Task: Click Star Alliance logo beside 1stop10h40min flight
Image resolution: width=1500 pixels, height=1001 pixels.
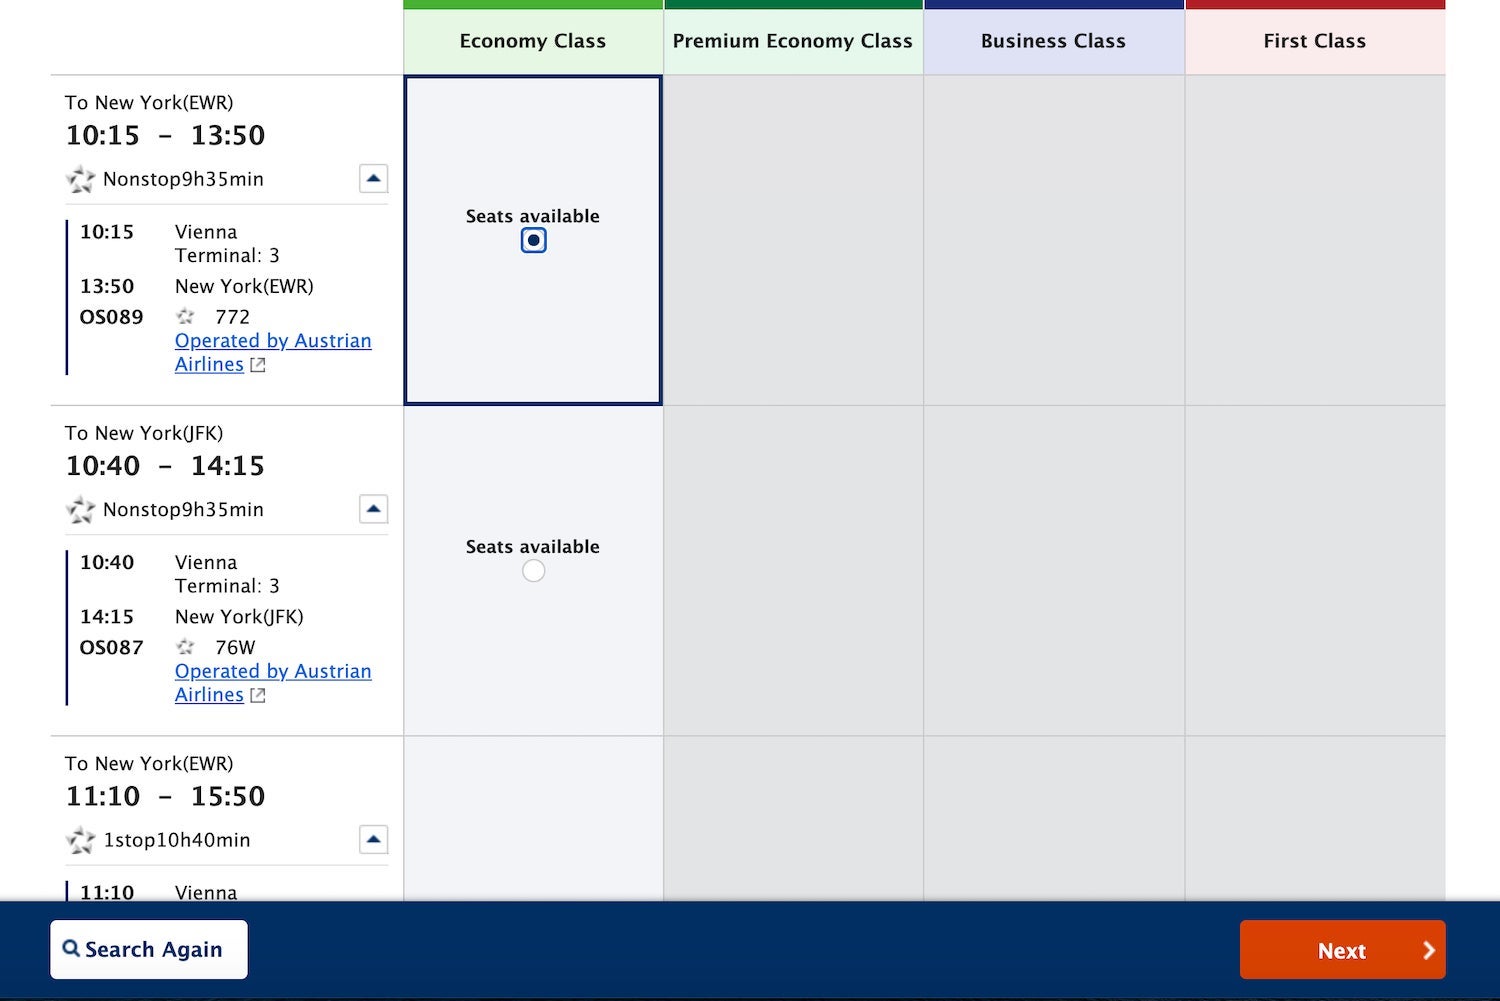Action: click(x=80, y=841)
